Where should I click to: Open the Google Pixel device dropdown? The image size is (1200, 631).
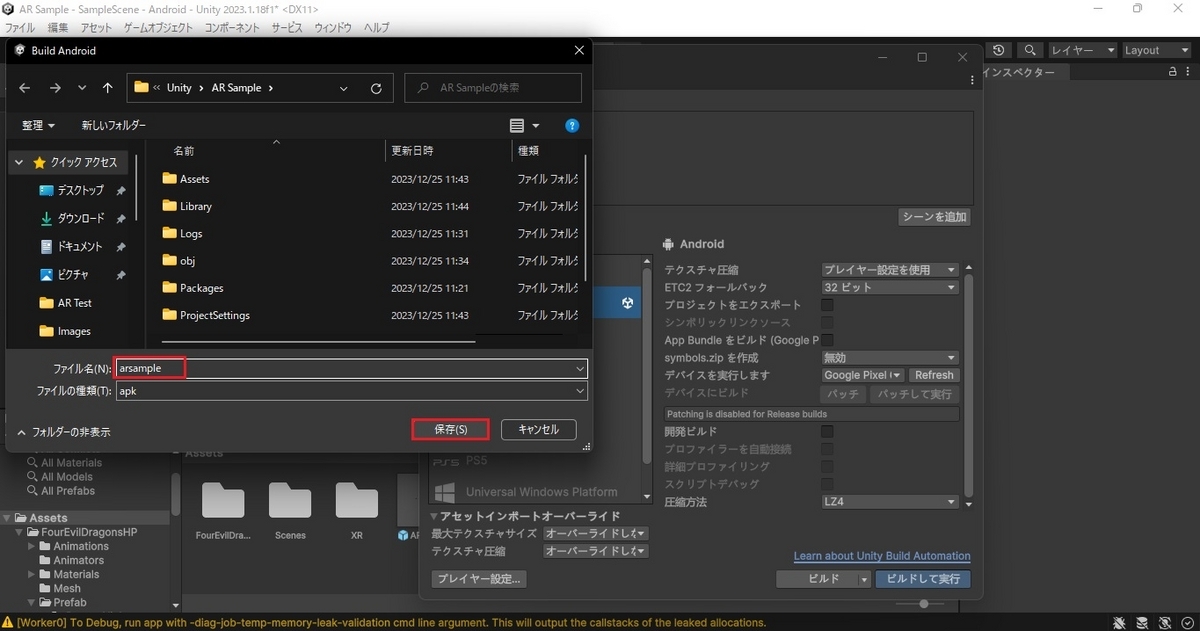tap(862, 375)
